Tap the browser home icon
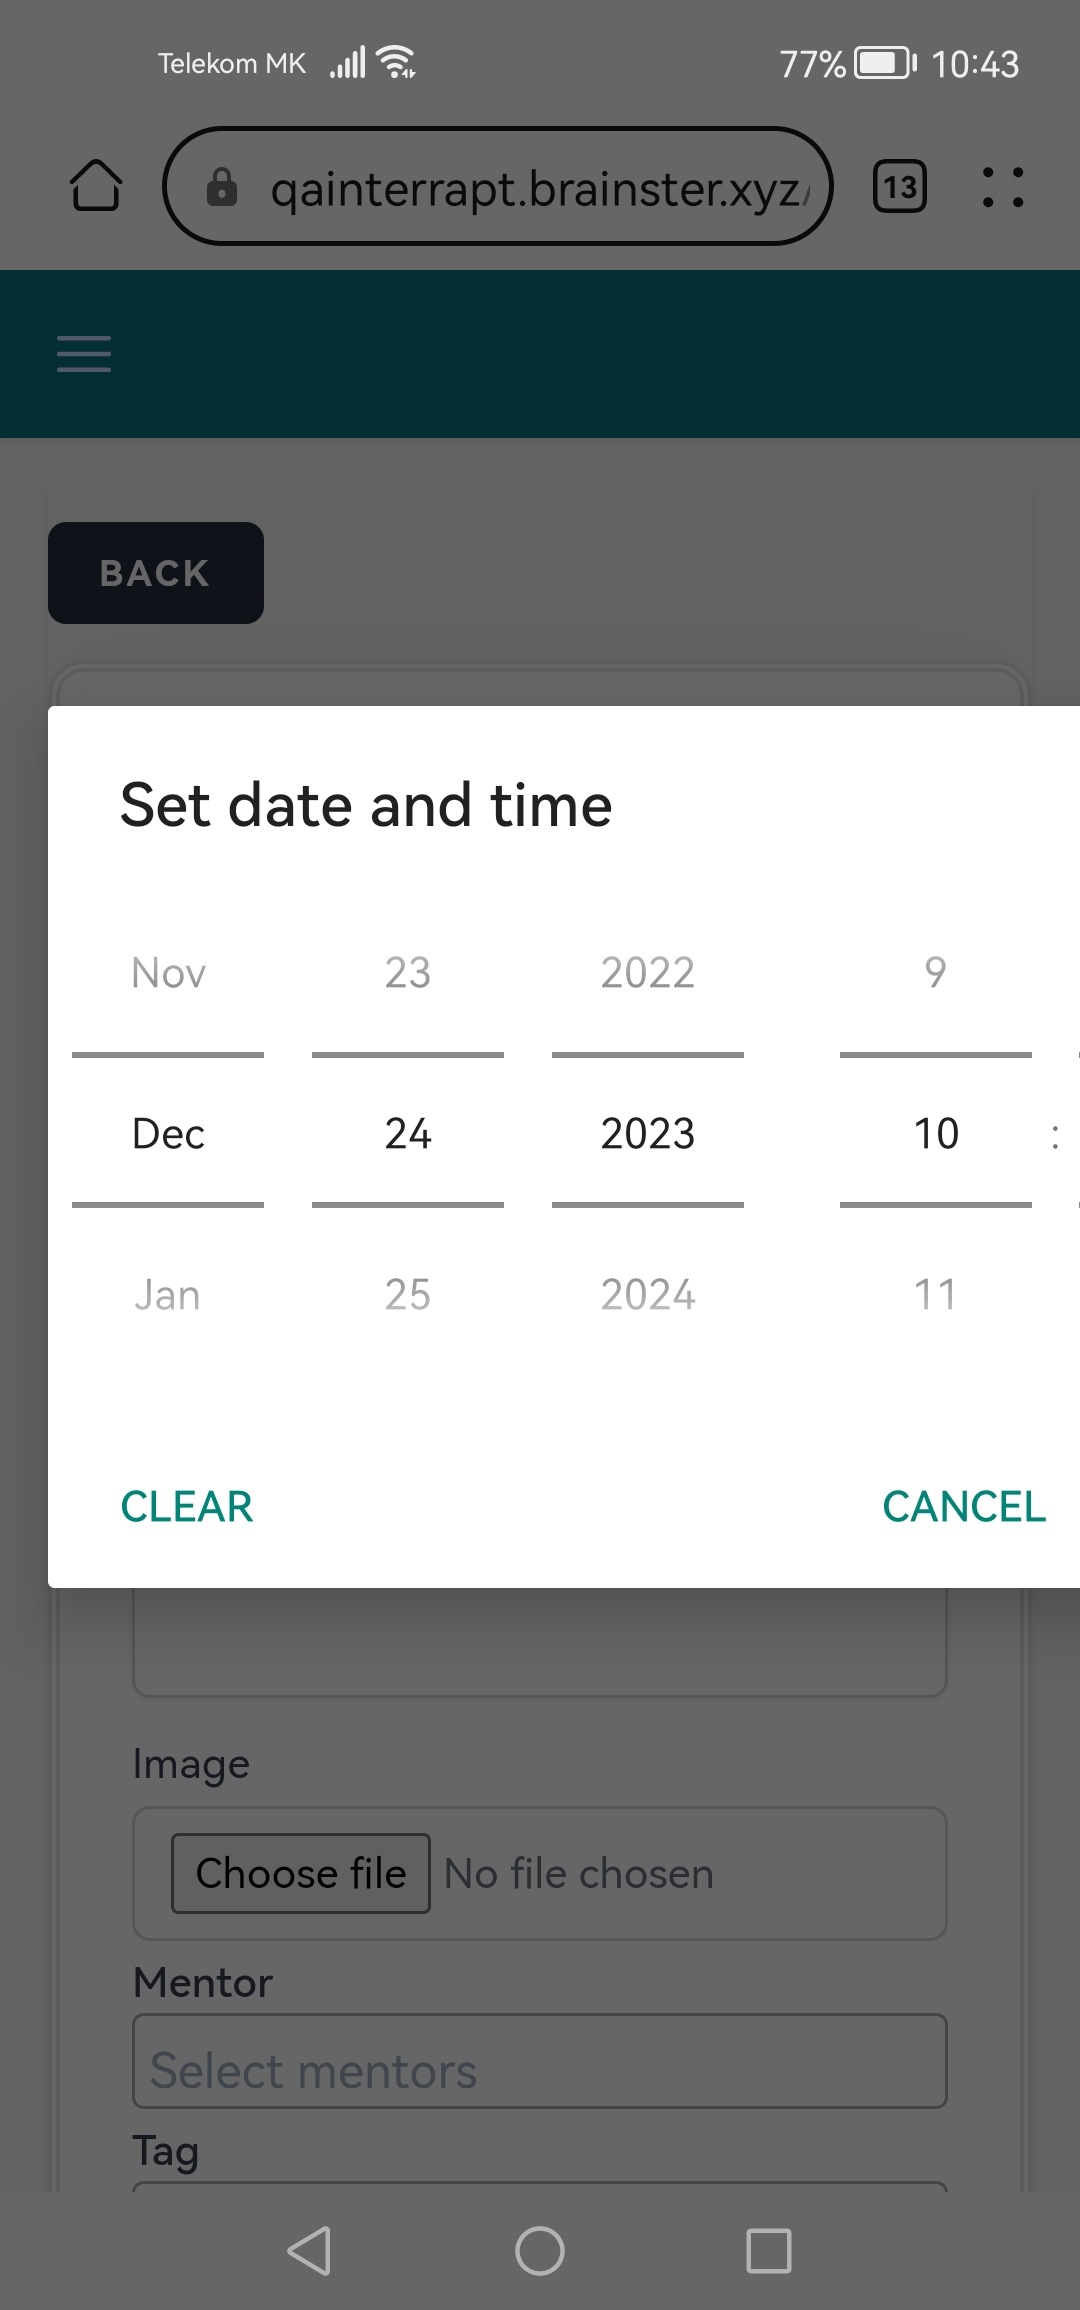Image resolution: width=1080 pixels, height=2310 pixels. point(96,186)
